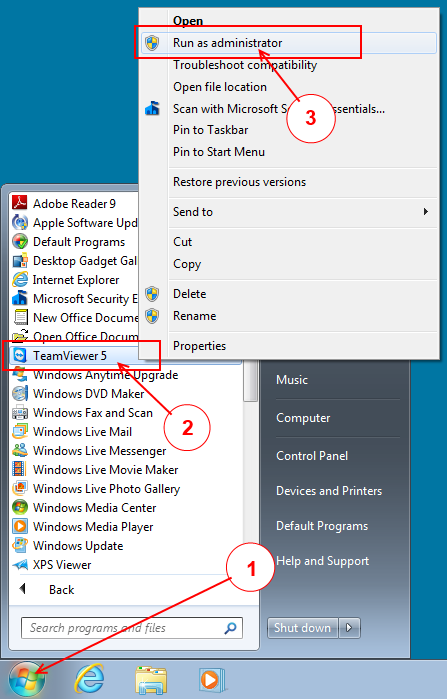
Task: Click the Microsoft Security Essentials list icon
Action: click(x=20, y=298)
